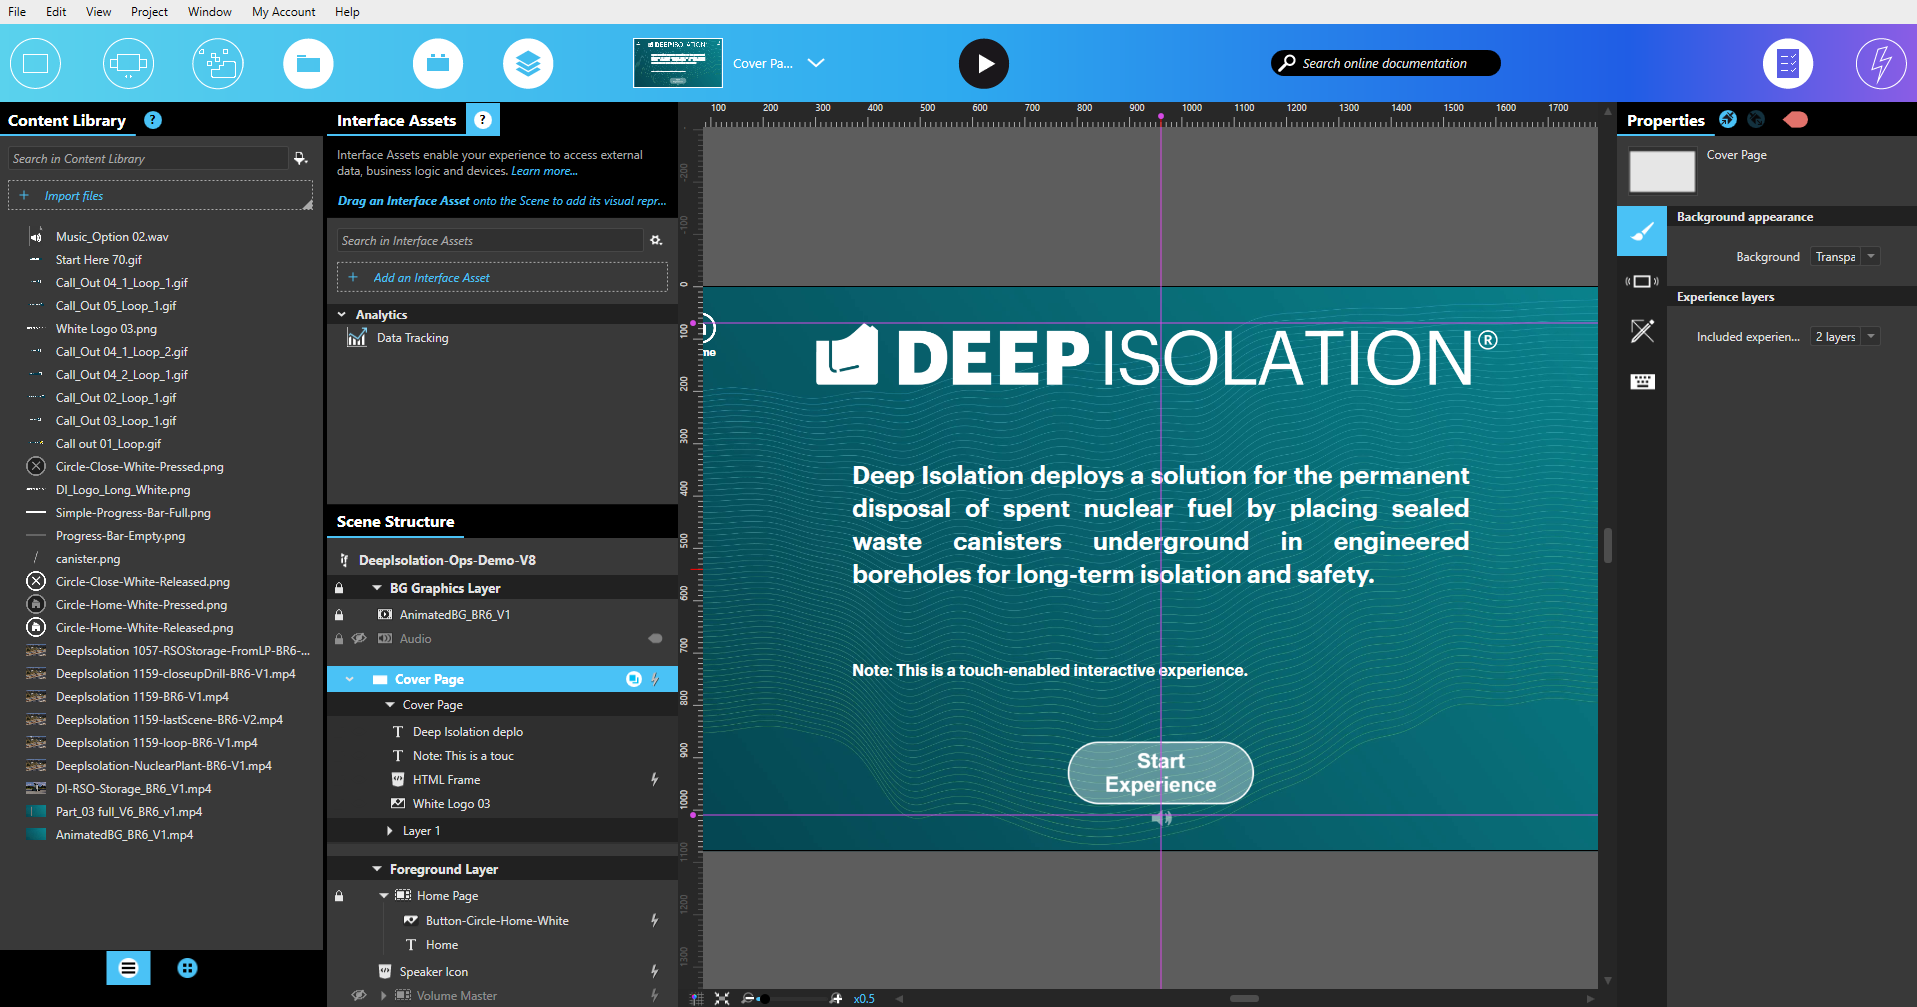The height and width of the screenshot is (1007, 1917).
Task: Open the pencil-and-ruler properties tab
Action: 1642,331
